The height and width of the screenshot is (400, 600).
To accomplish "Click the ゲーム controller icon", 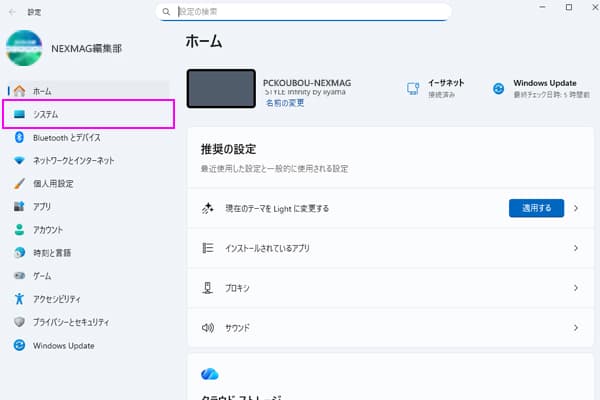I will 19,276.
